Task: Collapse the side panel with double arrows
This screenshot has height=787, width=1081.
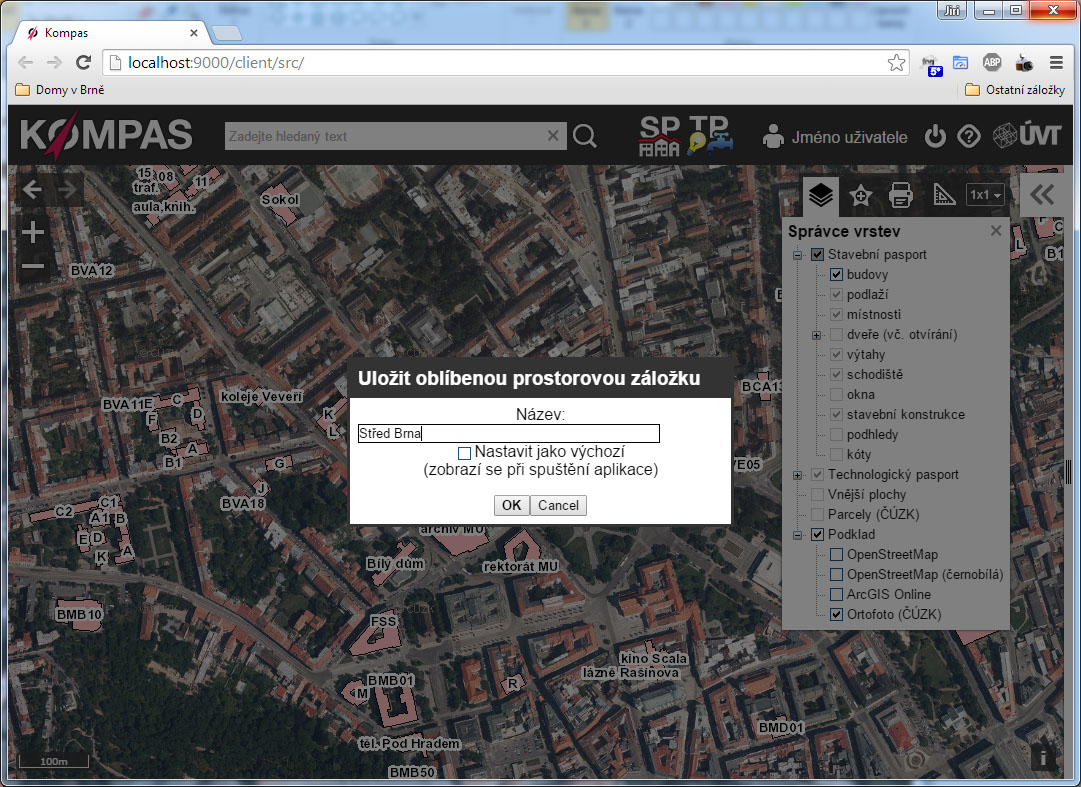Action: pos(1042,195)
